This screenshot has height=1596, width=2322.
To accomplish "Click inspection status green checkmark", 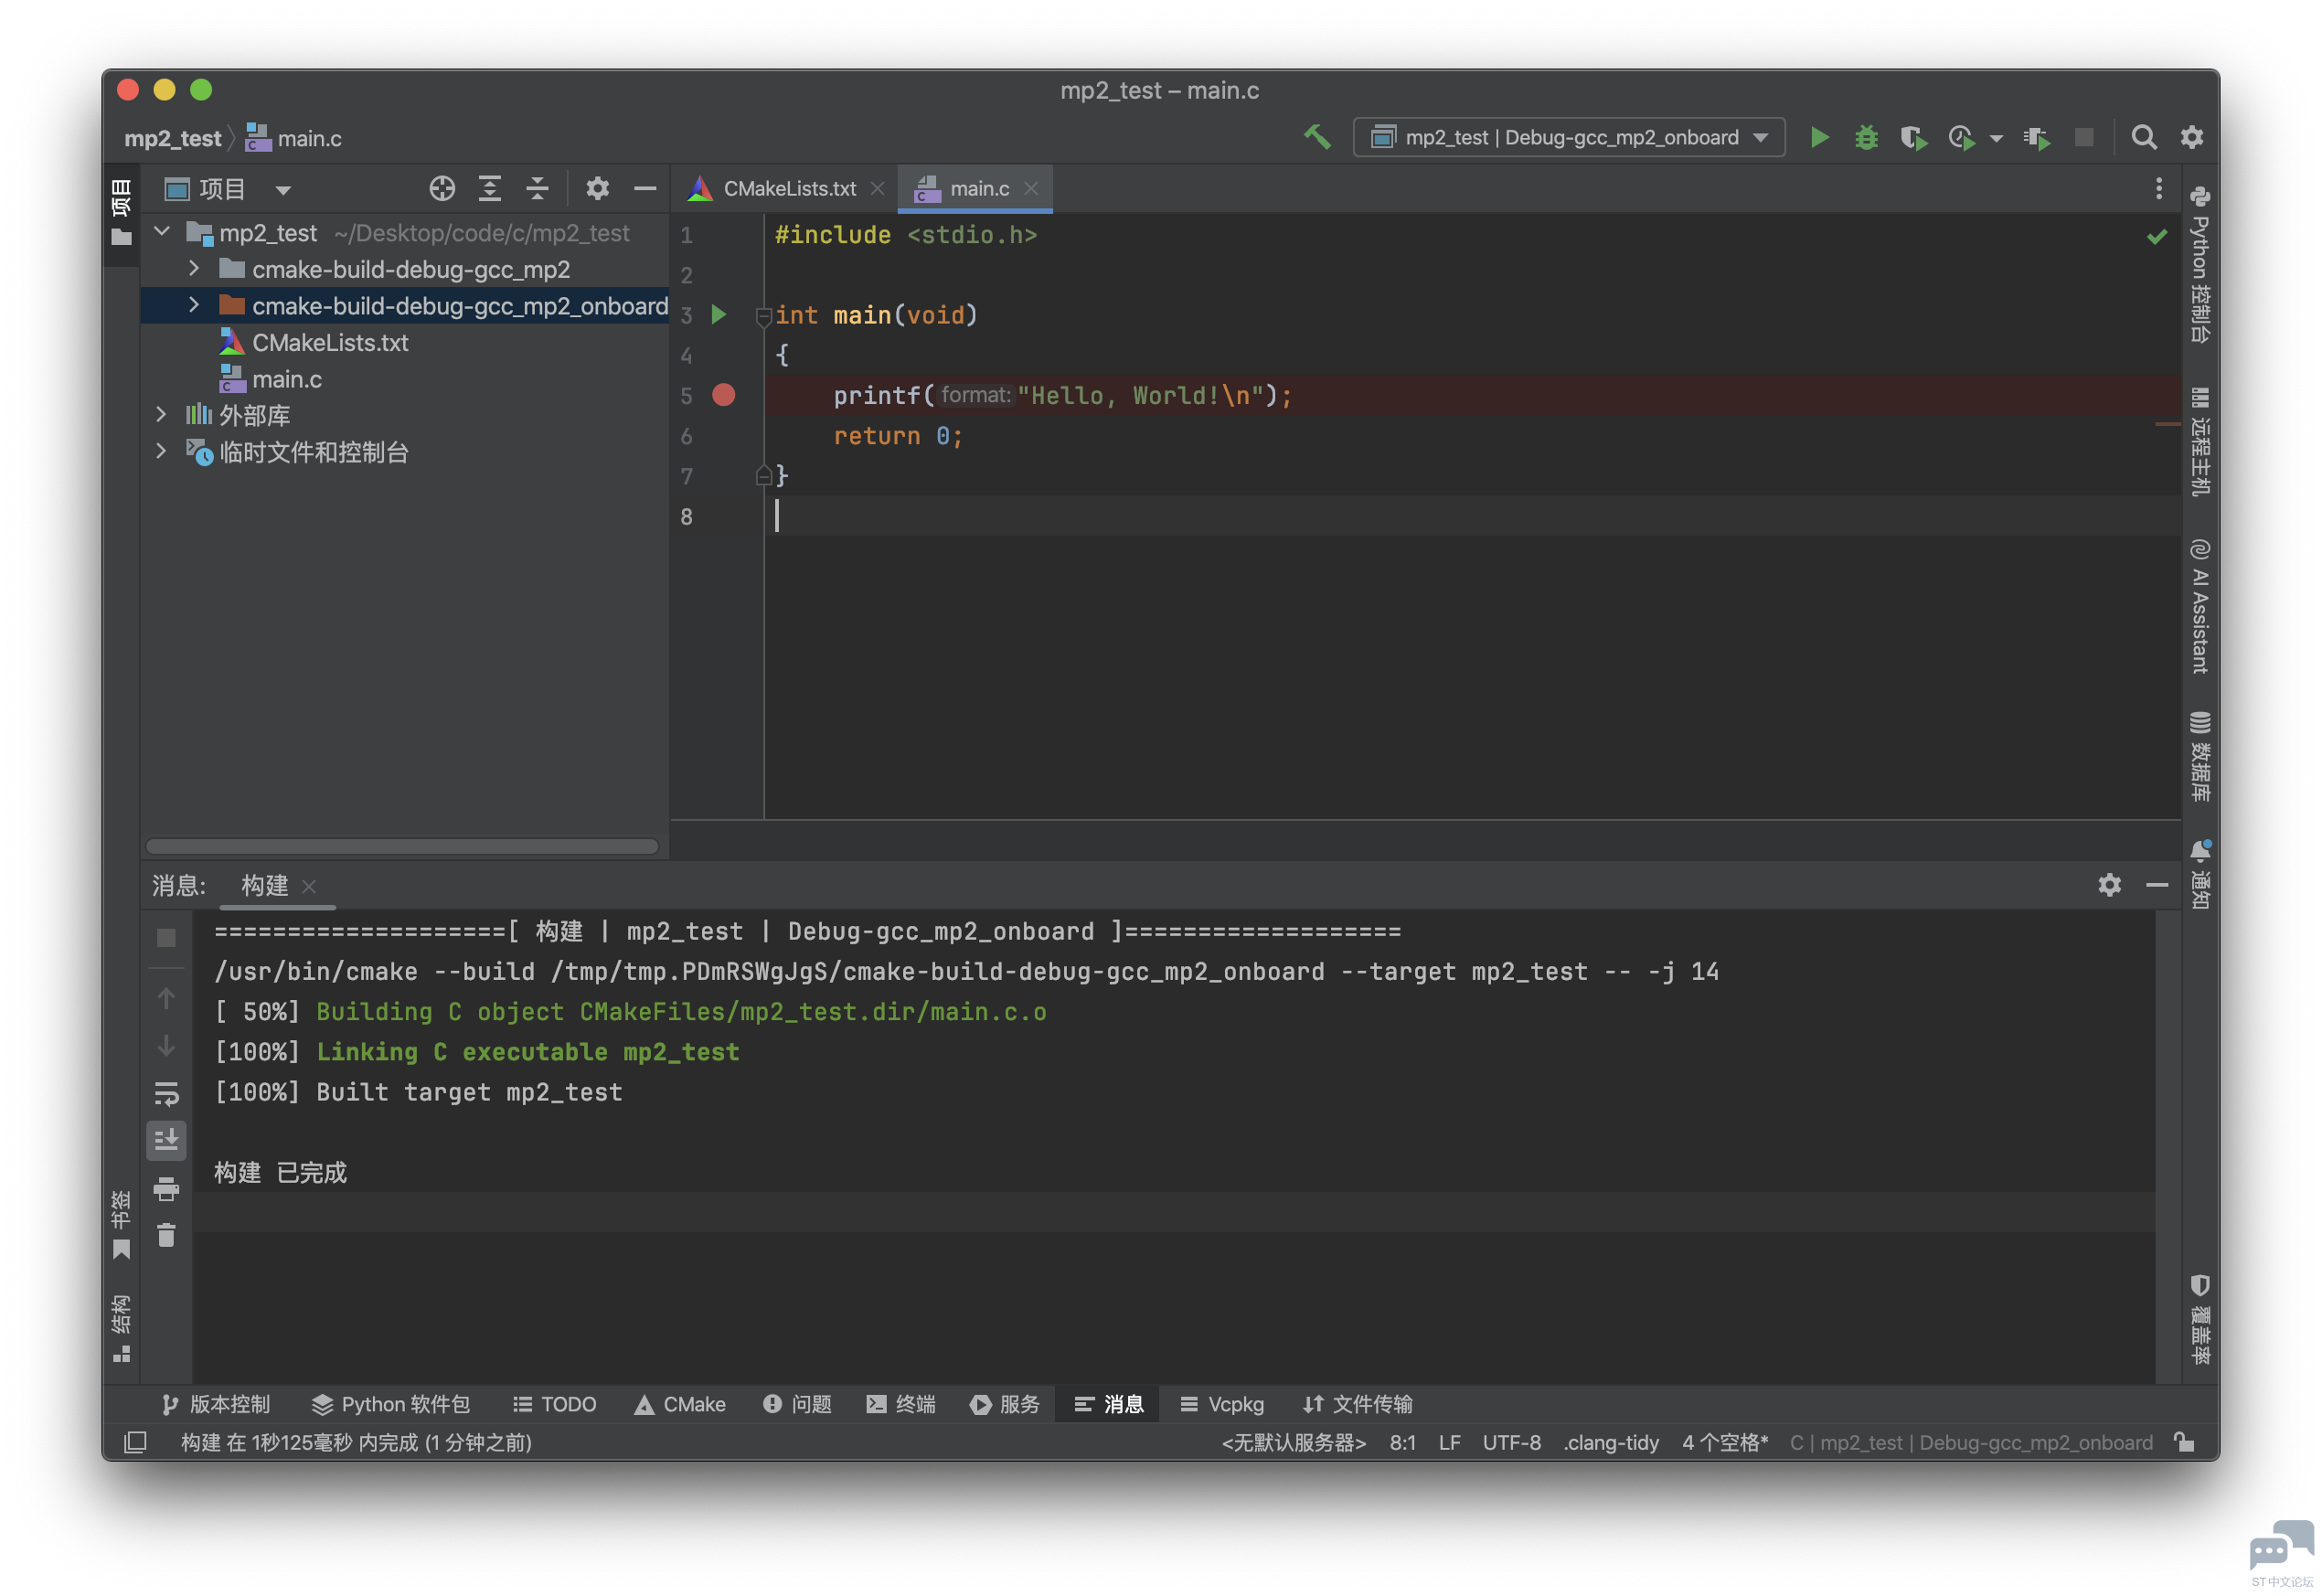I will coord(2156,236).
